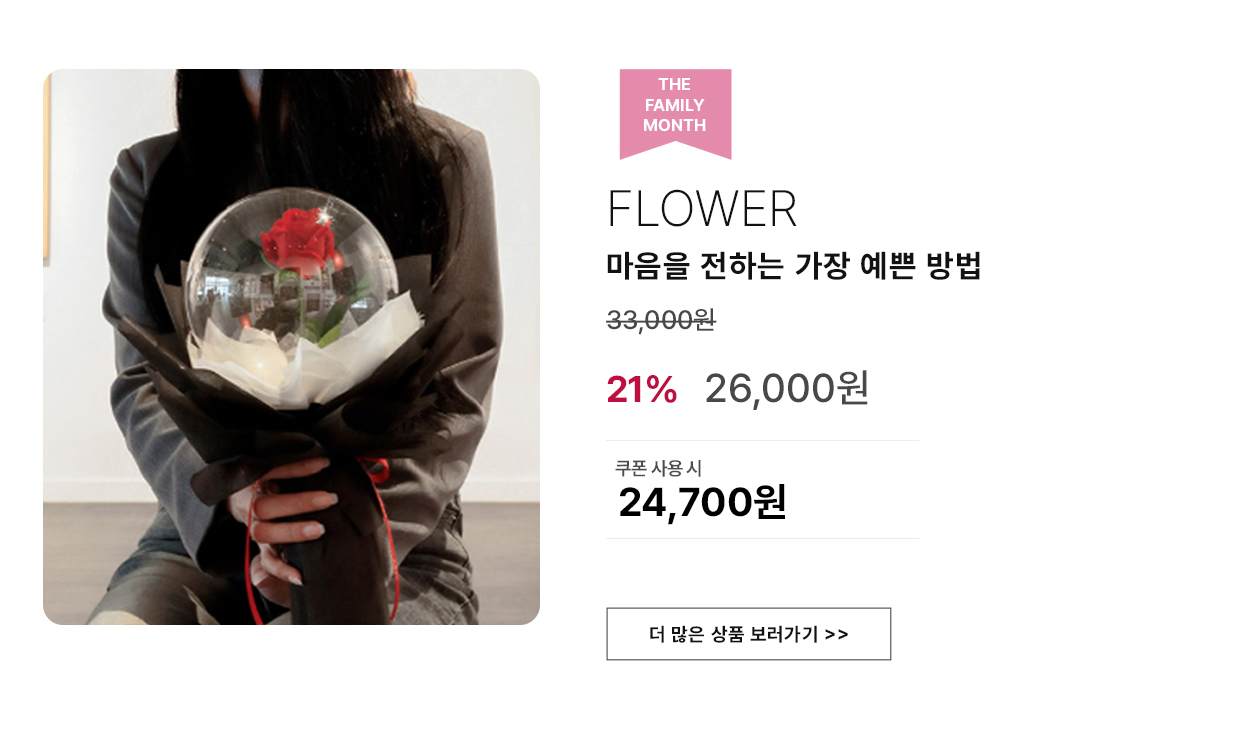Click the 쿠폰 사용 시 label
Image resolution: width=1250 pixels, height=729 pixels.
[658, 467]
